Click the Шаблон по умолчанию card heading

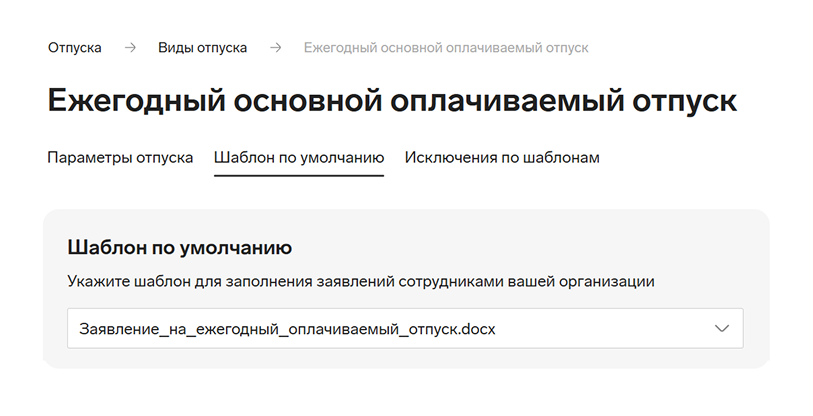coord(180,247)
